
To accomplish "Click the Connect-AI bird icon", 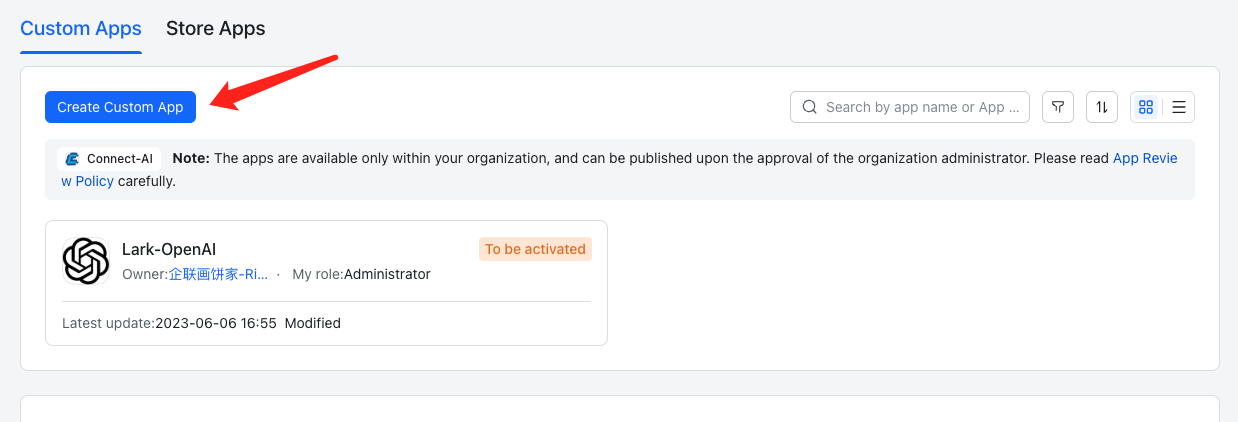I will pyautogui.click(x=72, y=158).
